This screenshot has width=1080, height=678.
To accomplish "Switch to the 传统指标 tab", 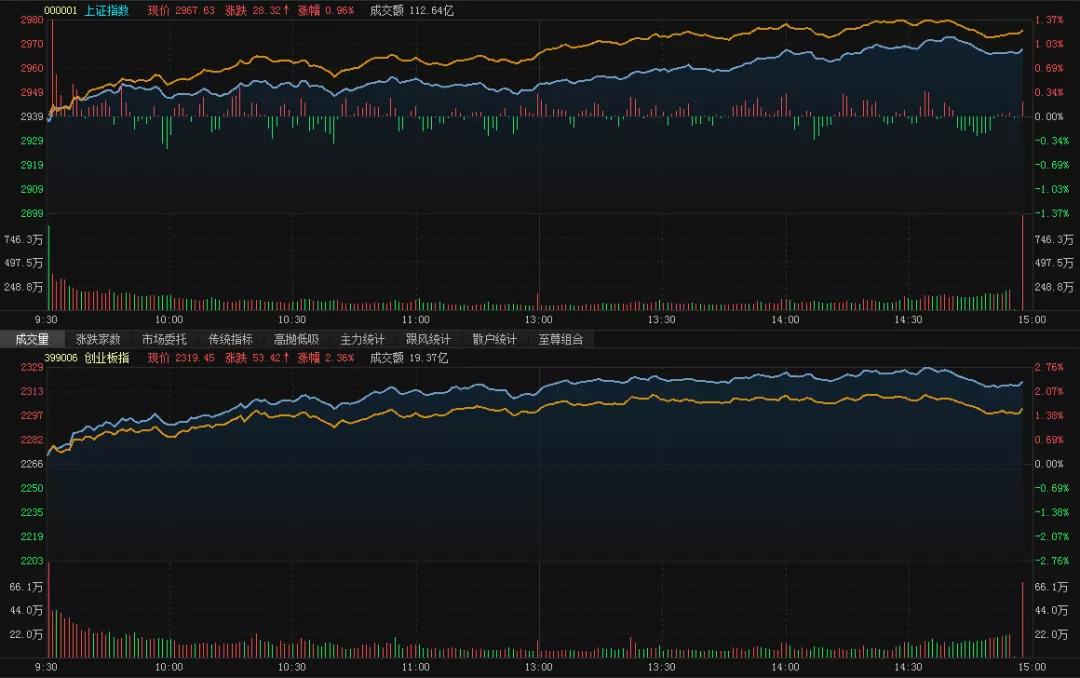I will [x=230, y=339].
